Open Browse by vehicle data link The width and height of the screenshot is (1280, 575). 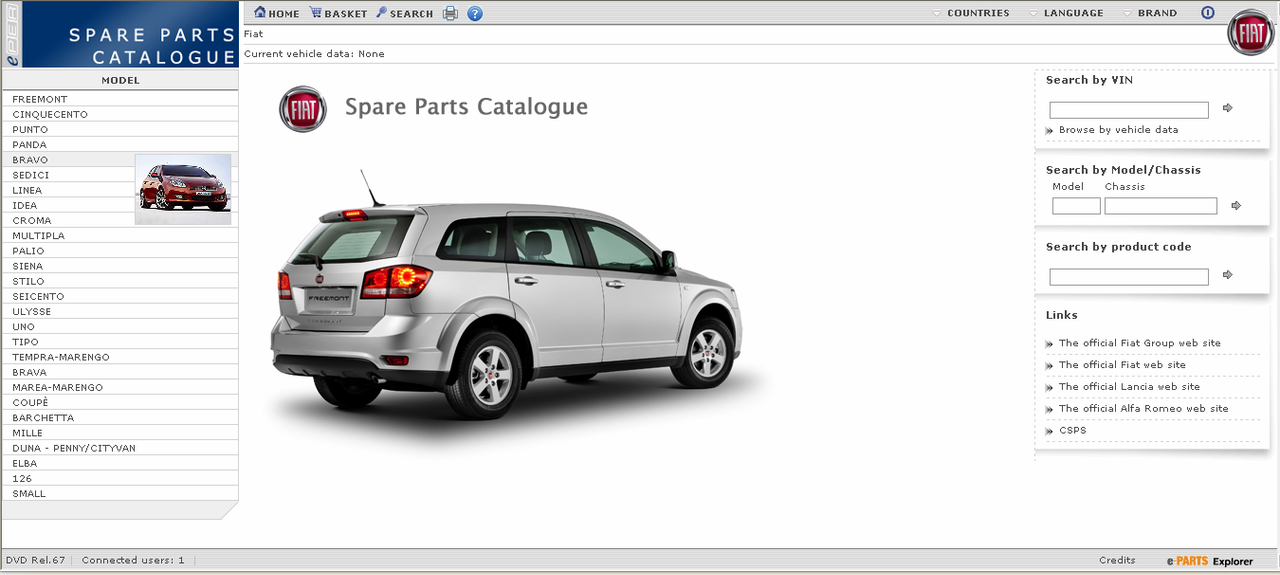coord(1118,130)
